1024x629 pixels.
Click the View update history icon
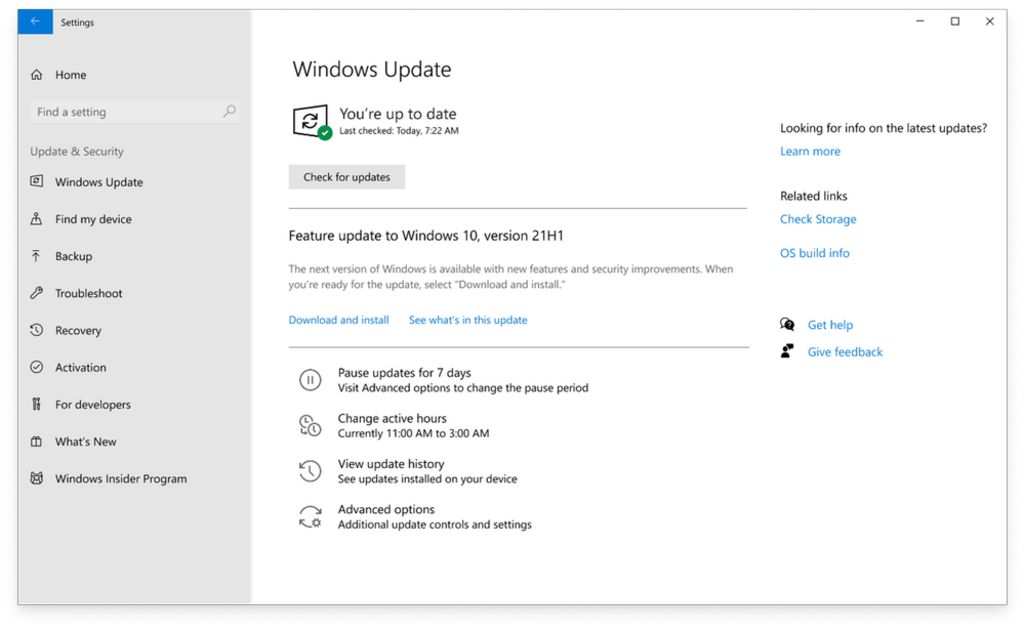coord(310,471)
